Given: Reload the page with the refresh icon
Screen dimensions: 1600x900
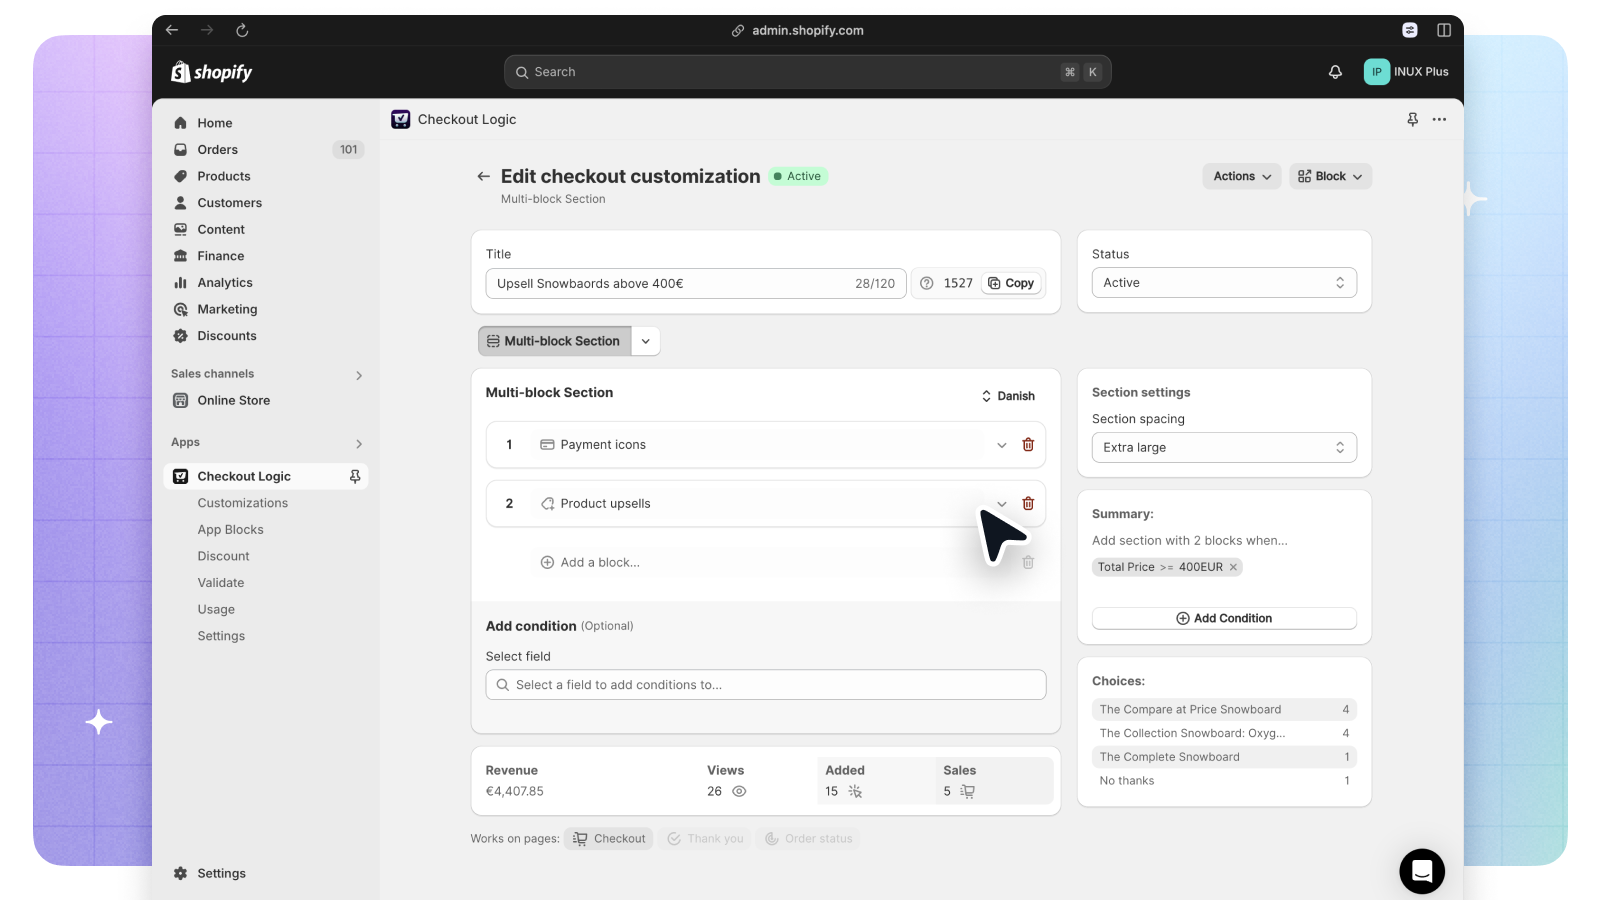Looking at the screenshot, I should pyautogui.click(x=242, y=30).
